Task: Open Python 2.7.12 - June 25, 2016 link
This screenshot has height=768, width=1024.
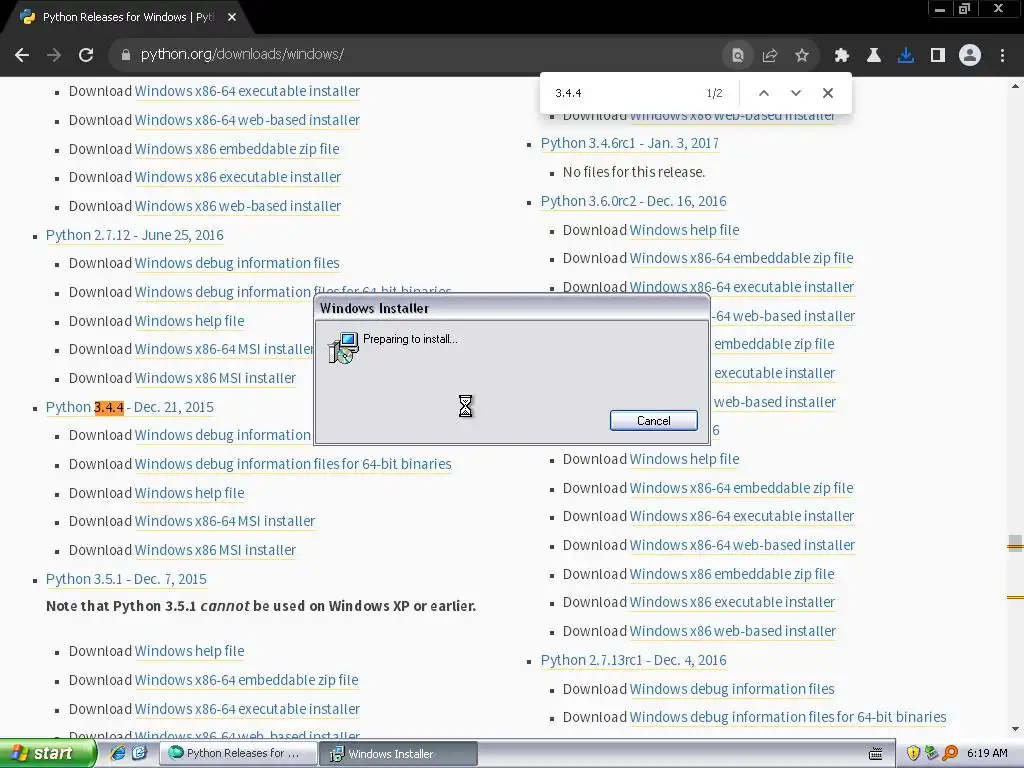Action: click(135, 235)
